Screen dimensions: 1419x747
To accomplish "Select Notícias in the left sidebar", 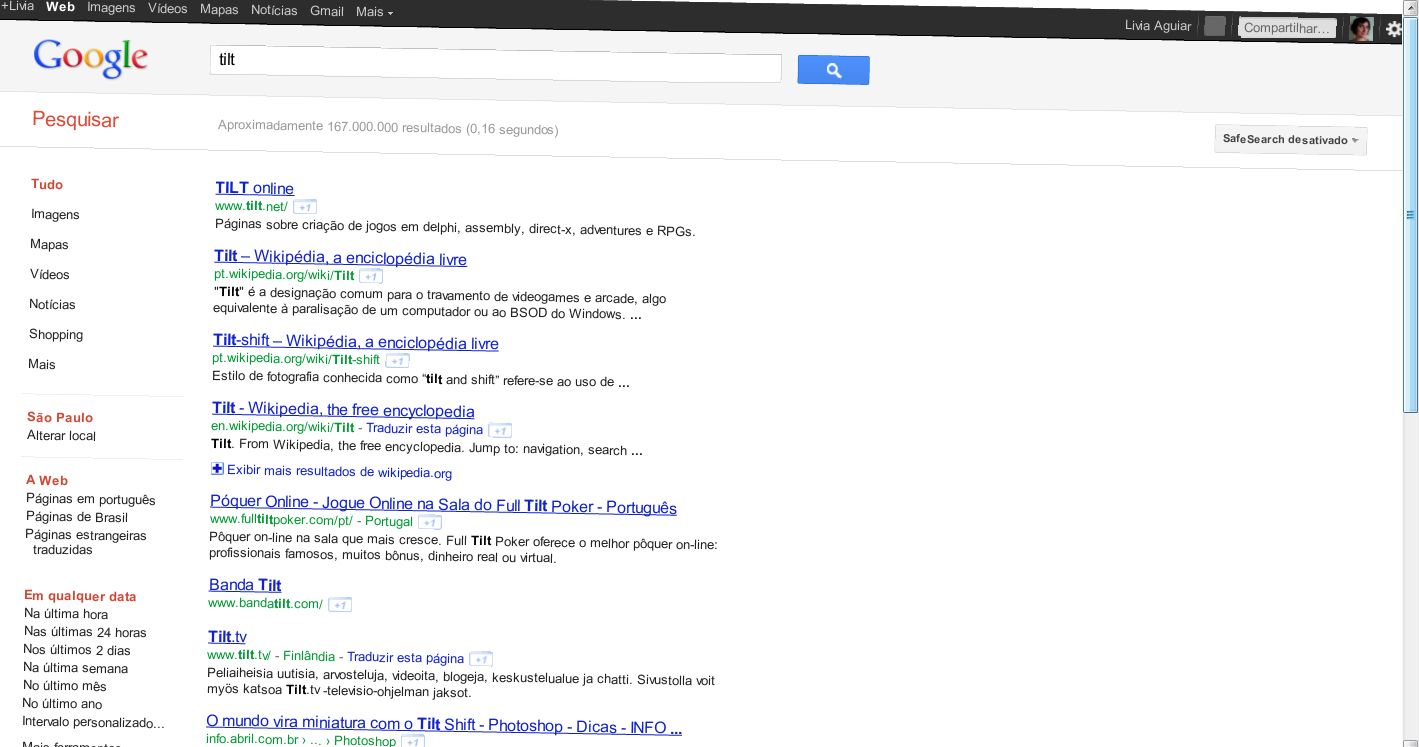I will (52, 305).
